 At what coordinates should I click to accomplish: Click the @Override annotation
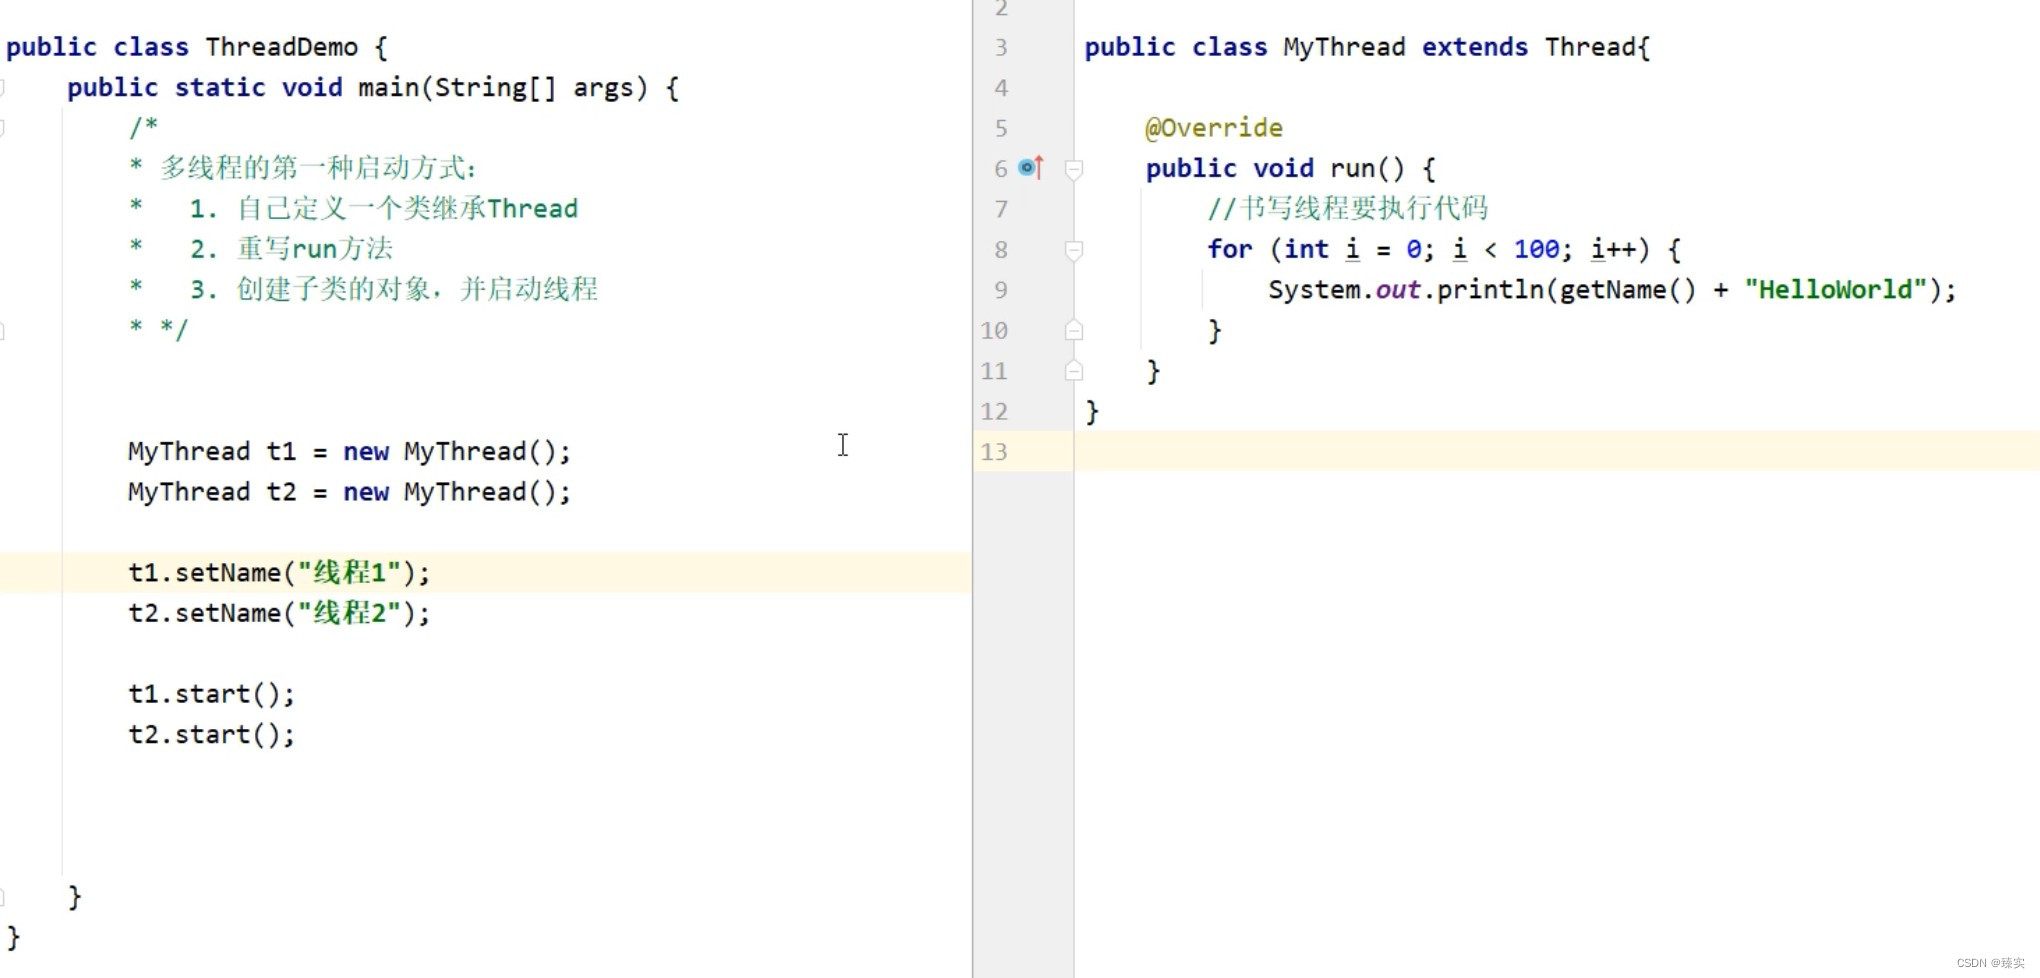pos(1214,128)
